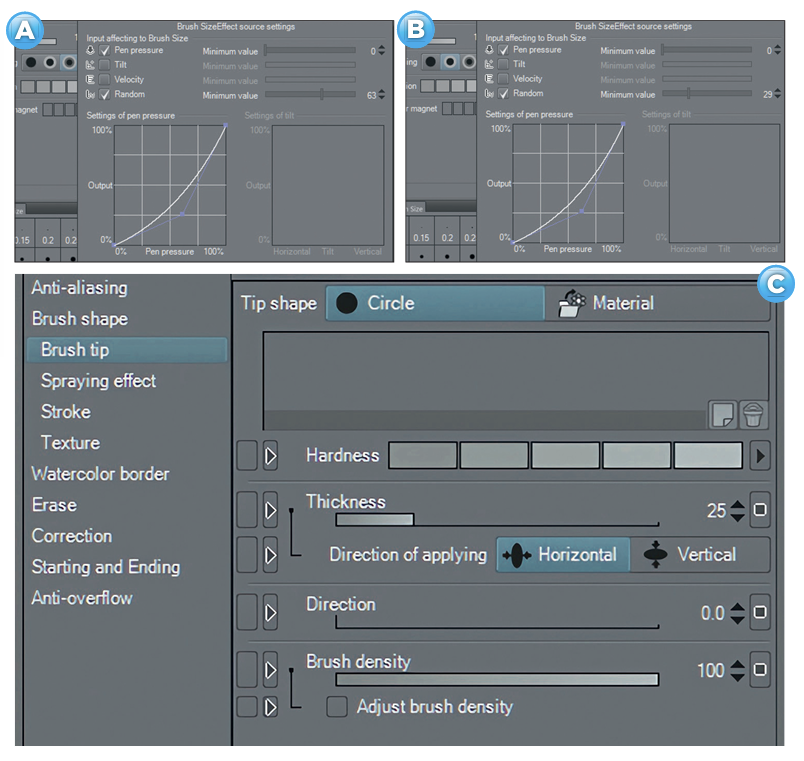
Task: Select the Horizontal direction of applying icon
Action: point(562,555)
